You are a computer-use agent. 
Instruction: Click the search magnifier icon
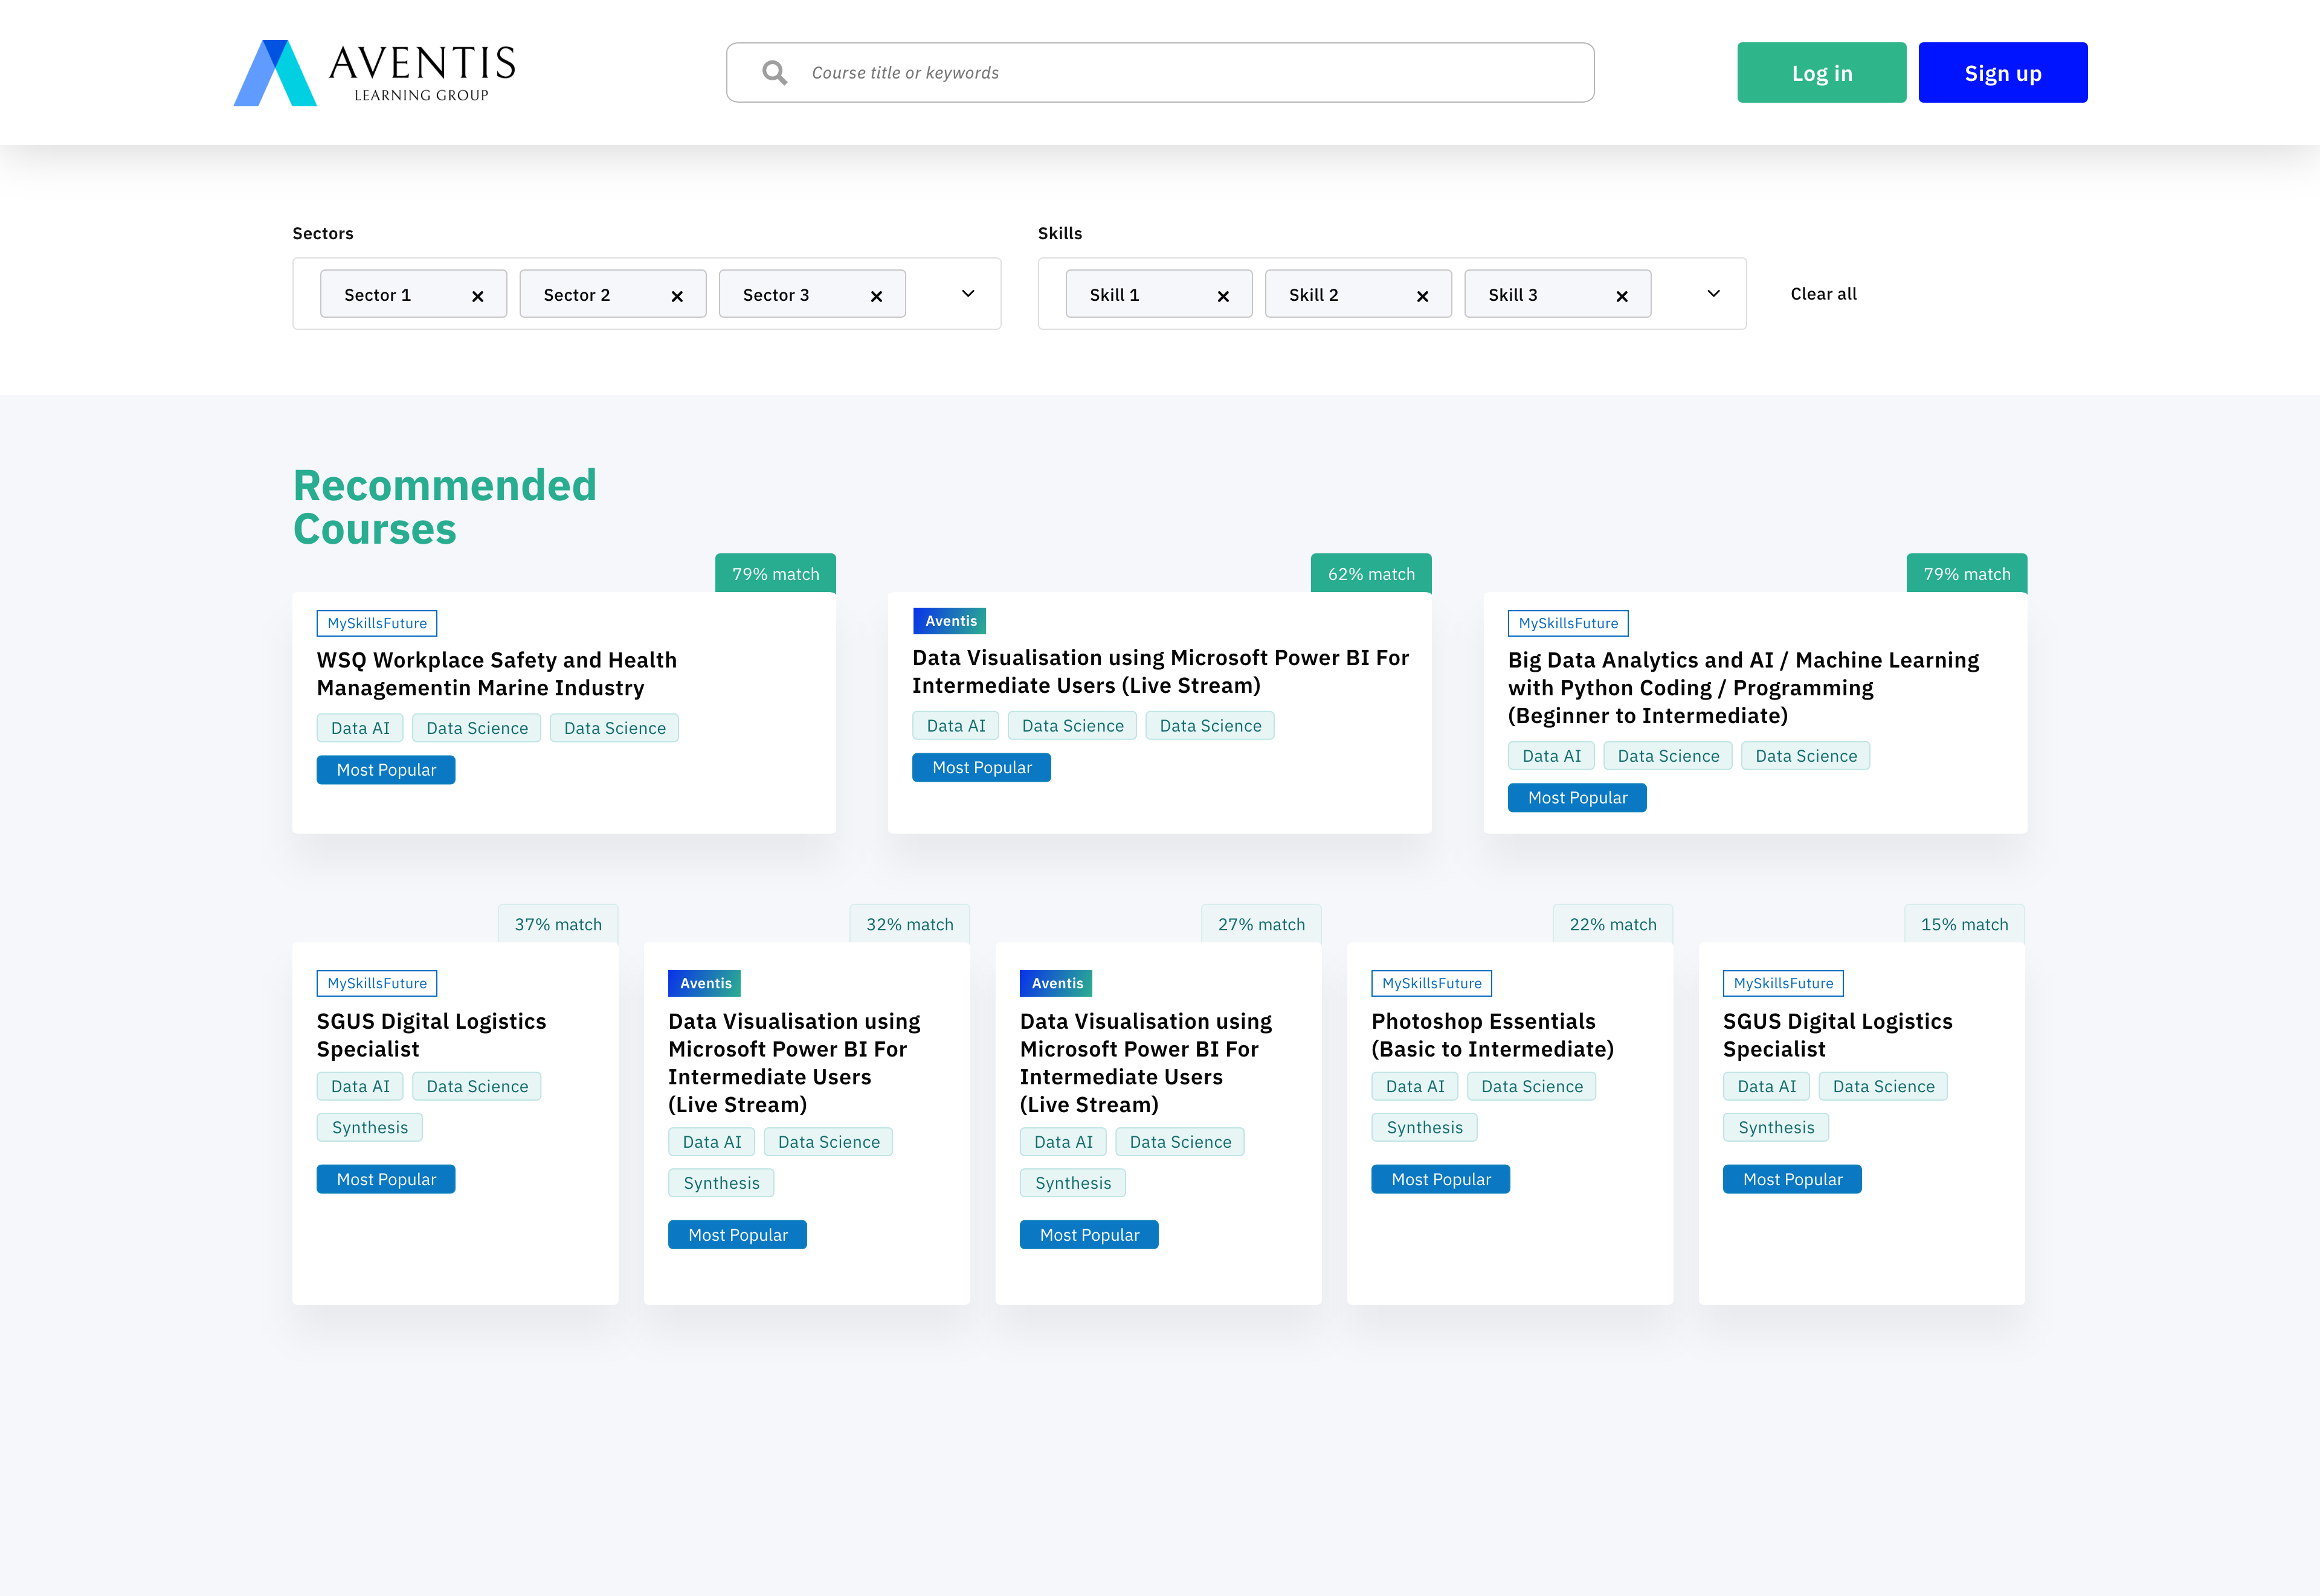774,72
